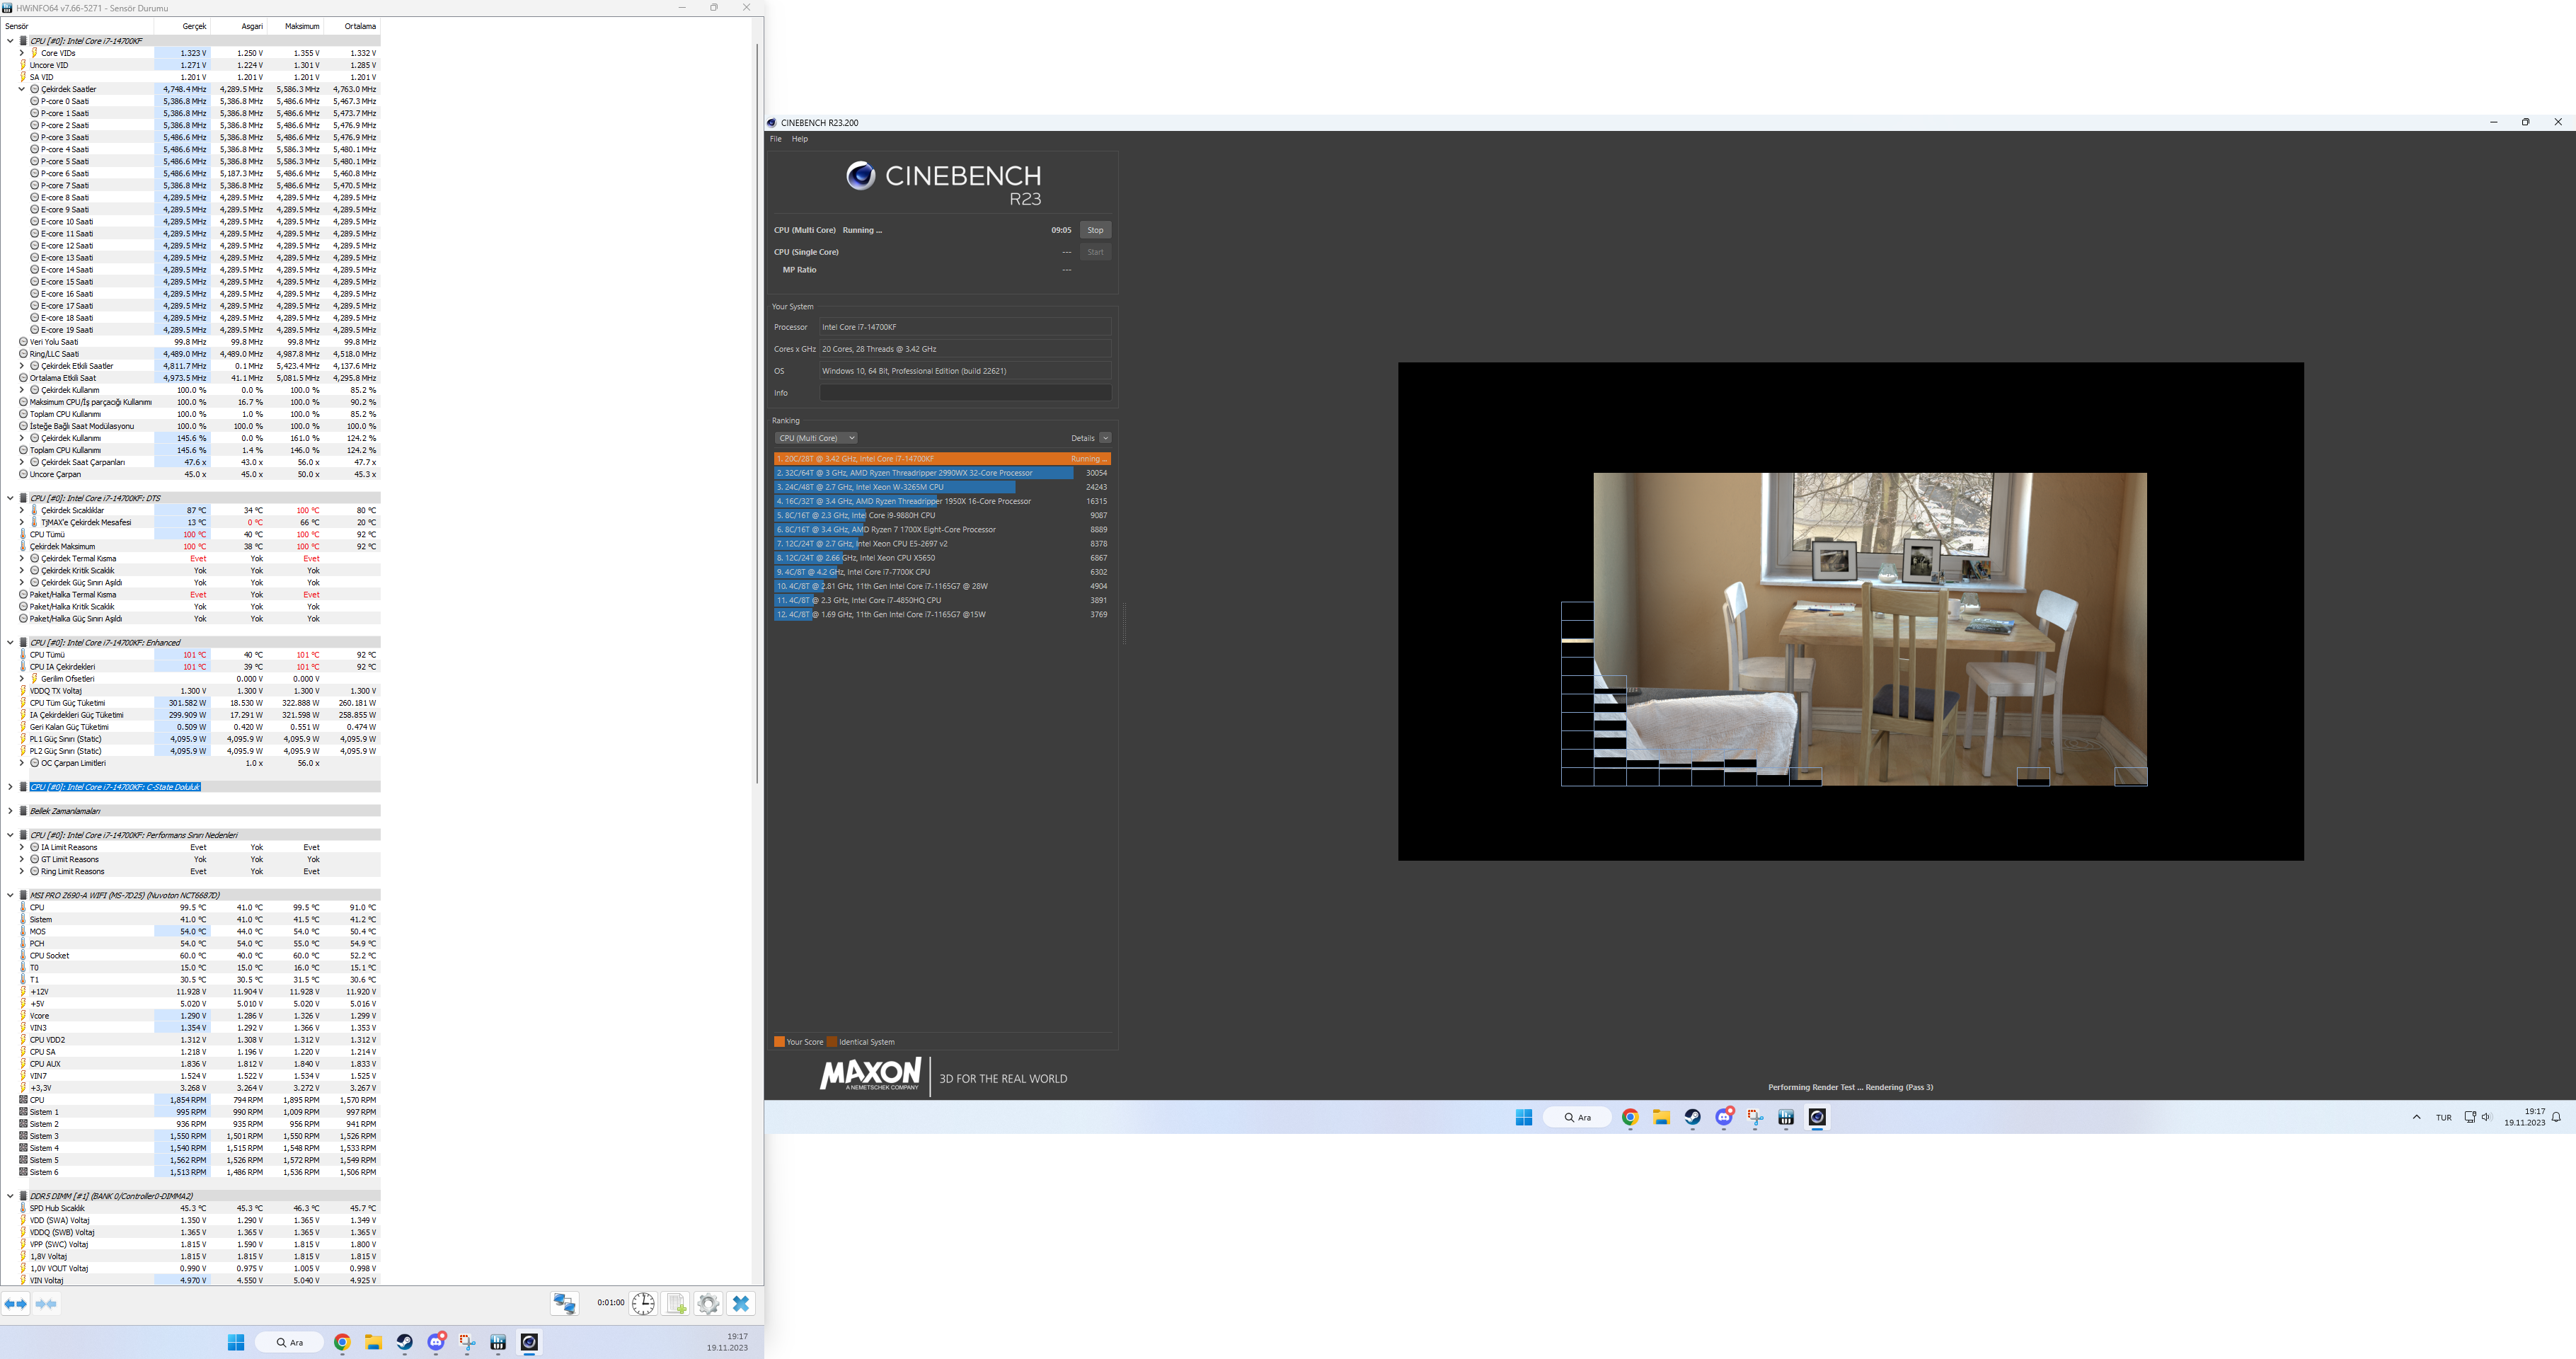Screen dimensions: 2576x1359
Task: Click Windows Start on taskbar under HWiNFO
Action: tap(236, 1343)
